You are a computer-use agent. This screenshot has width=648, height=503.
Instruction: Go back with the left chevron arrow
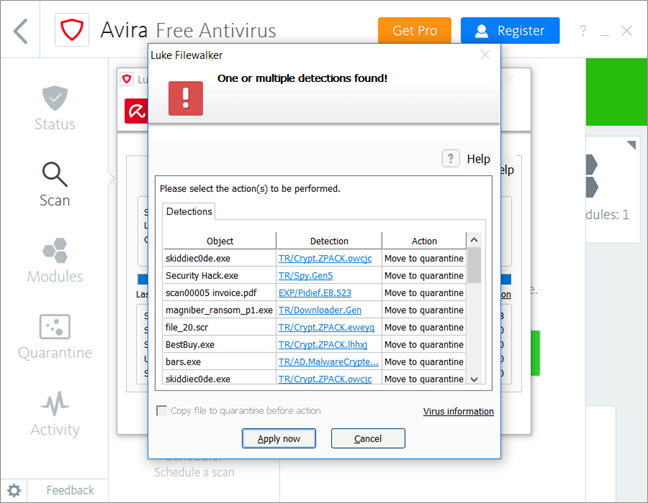pyautogui.click(x=20, y=31)
